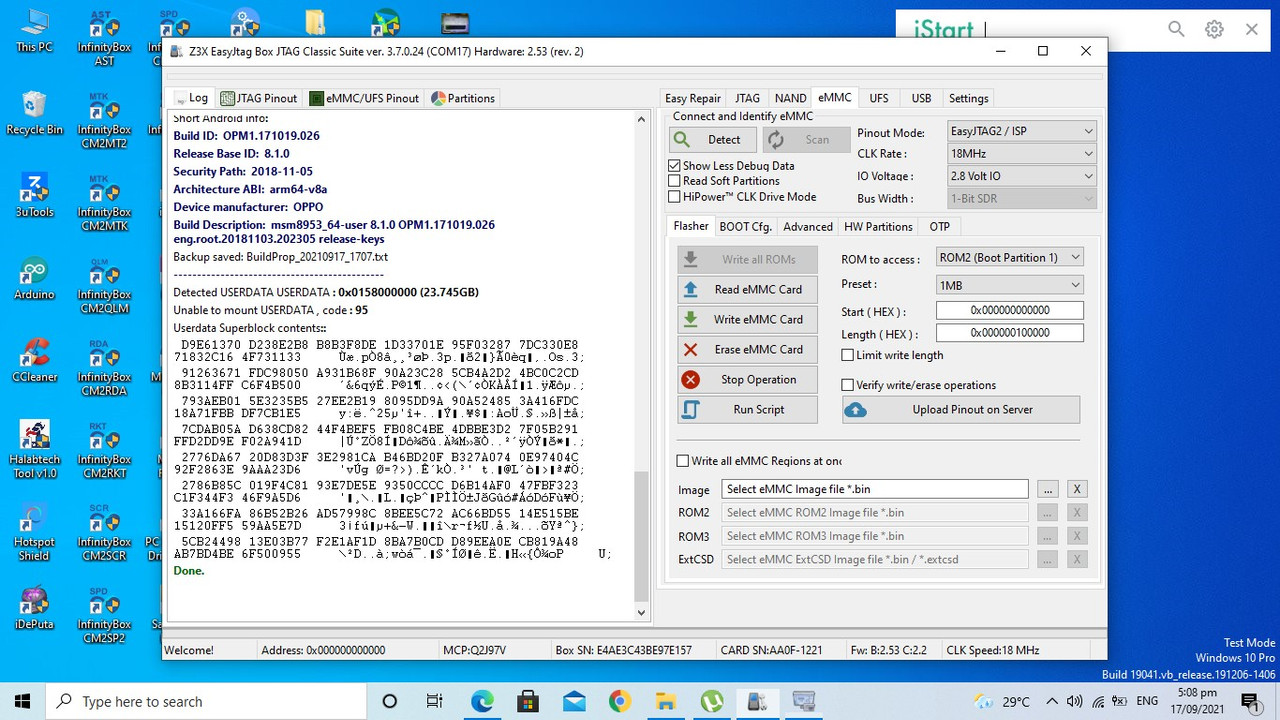Switch to the Easy Repair tab
Screen dimensions: 1280x720
693,98
